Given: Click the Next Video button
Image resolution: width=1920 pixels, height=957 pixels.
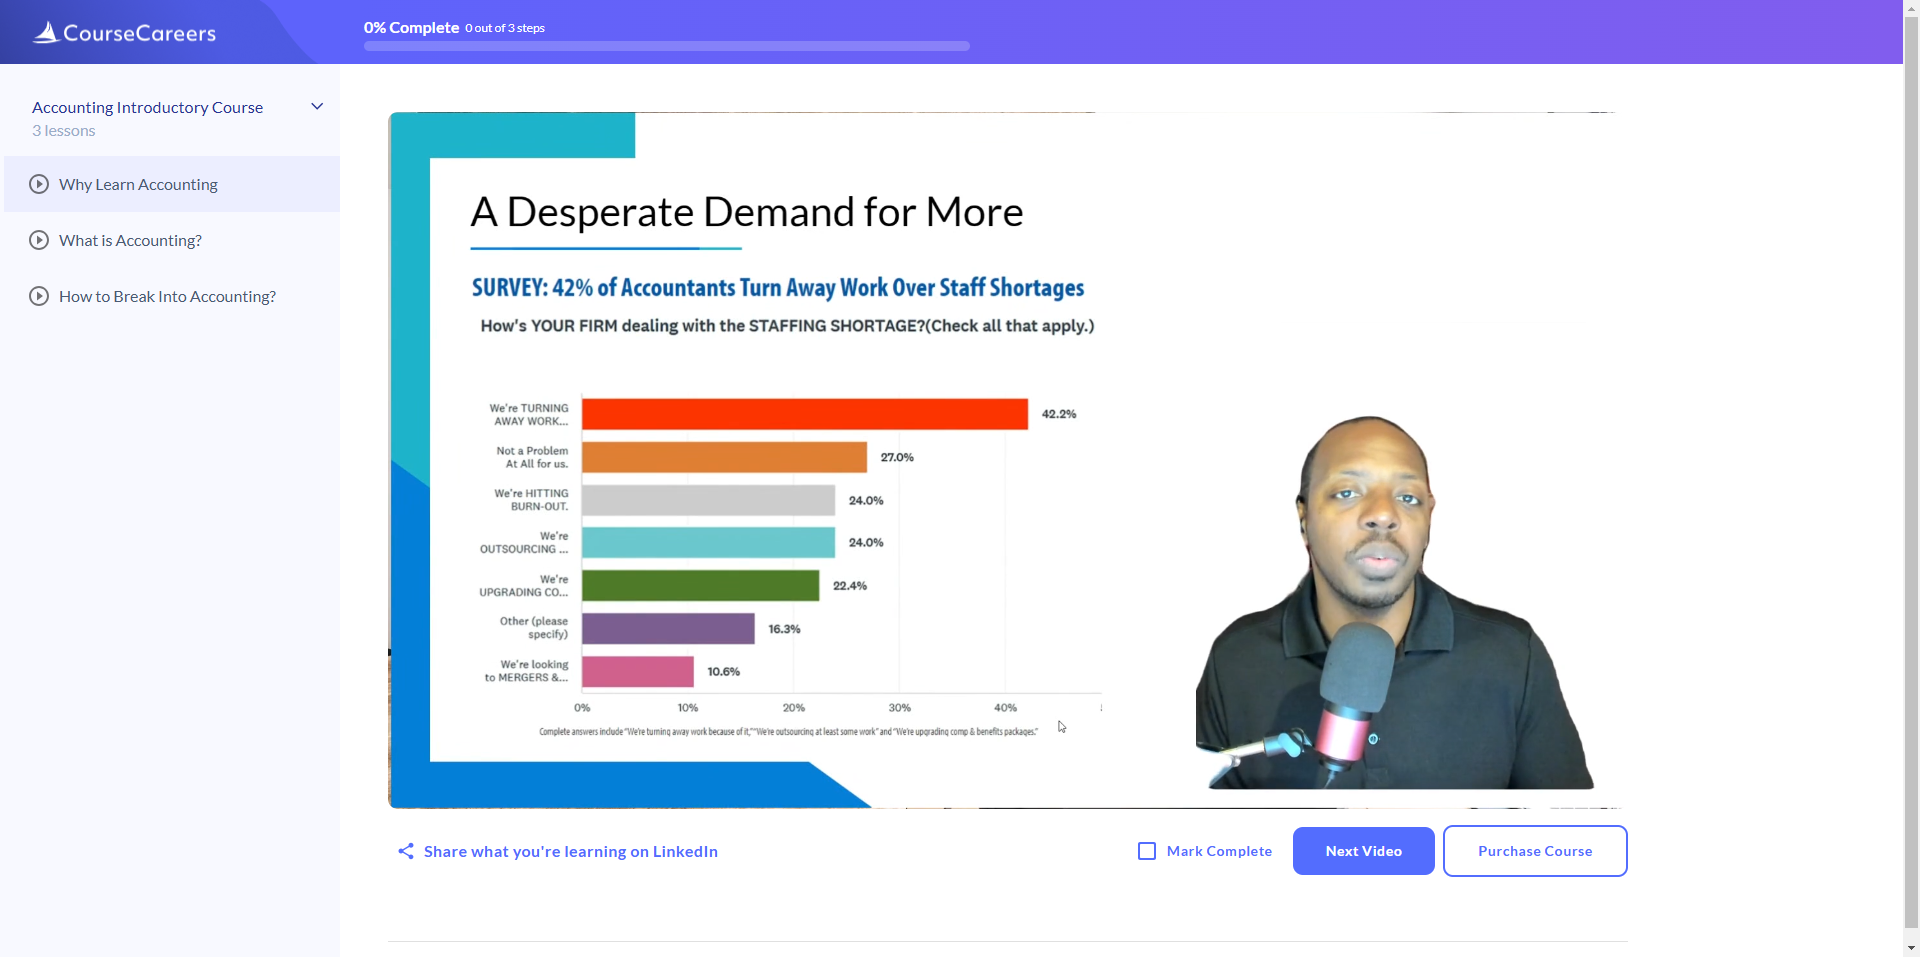Looking at the screenshot, I should [x=1363, y=851].
